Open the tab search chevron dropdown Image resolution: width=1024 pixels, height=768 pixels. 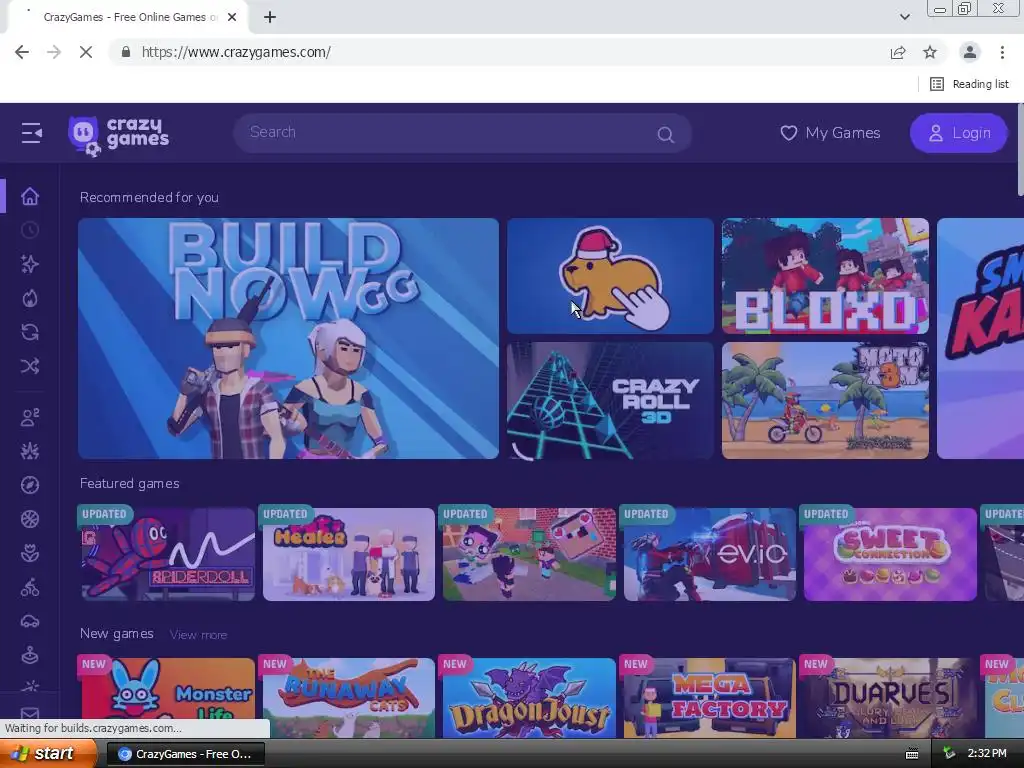[904, 17]
